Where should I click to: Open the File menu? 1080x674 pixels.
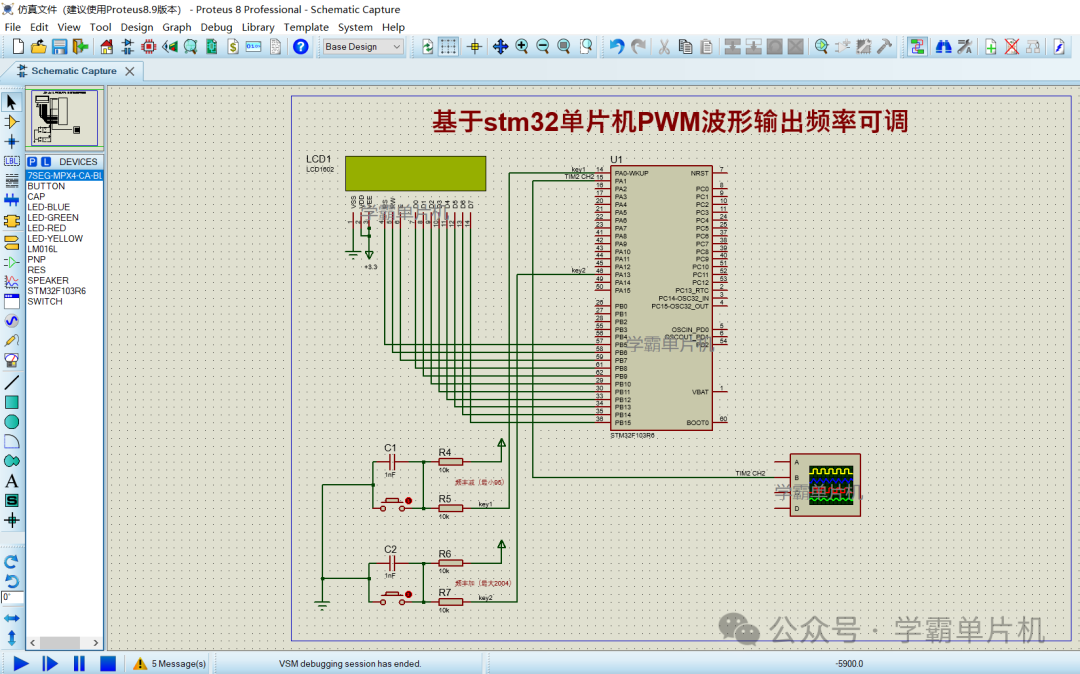[12, 27]
